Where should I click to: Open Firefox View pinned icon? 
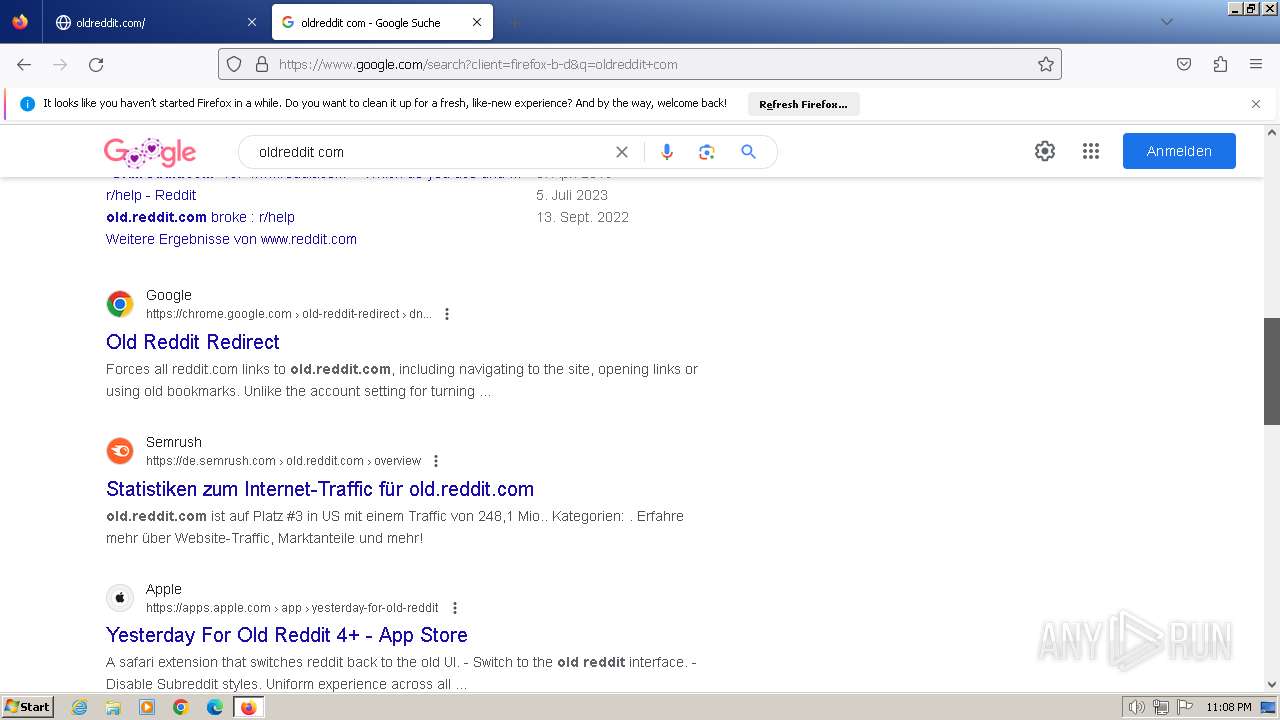pos(20,22)
